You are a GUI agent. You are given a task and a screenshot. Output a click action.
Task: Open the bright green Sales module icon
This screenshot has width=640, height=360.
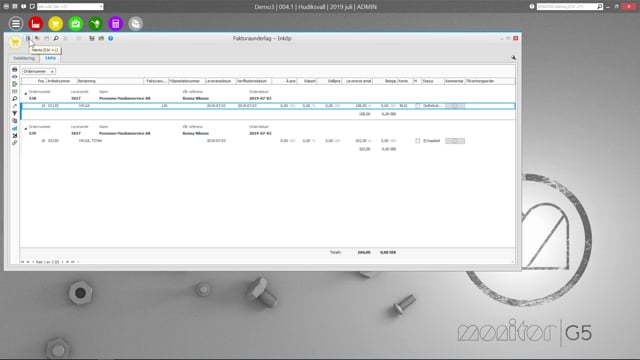pos(76,24)
